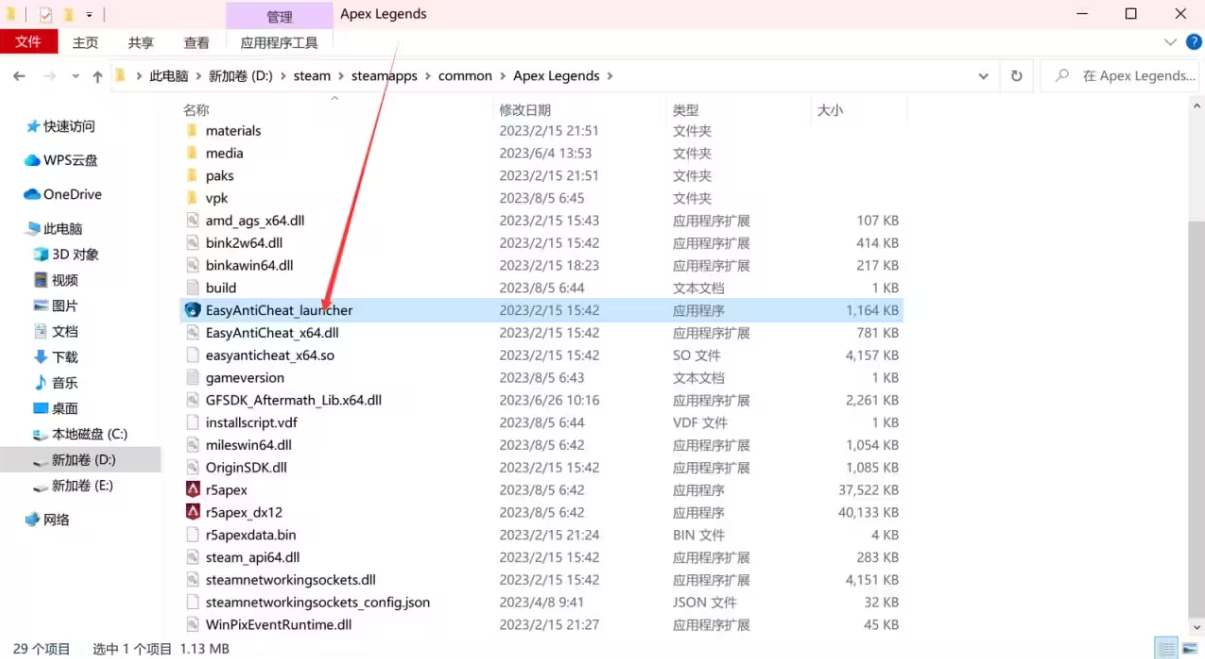Open the media folder
Viewport: 1205px width, 659px height.
point(224,153)
